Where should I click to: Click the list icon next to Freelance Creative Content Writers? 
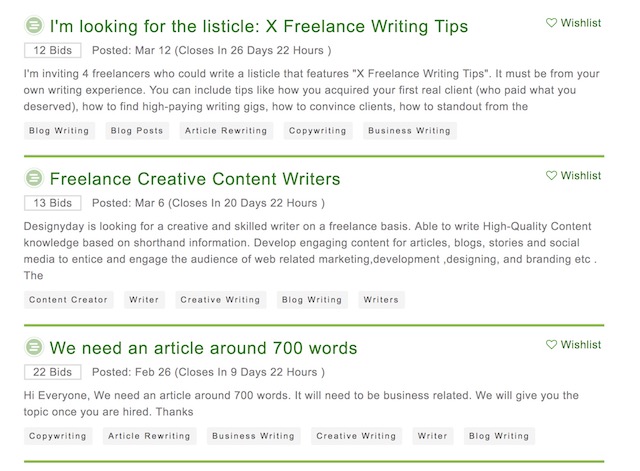pos(34,178)
